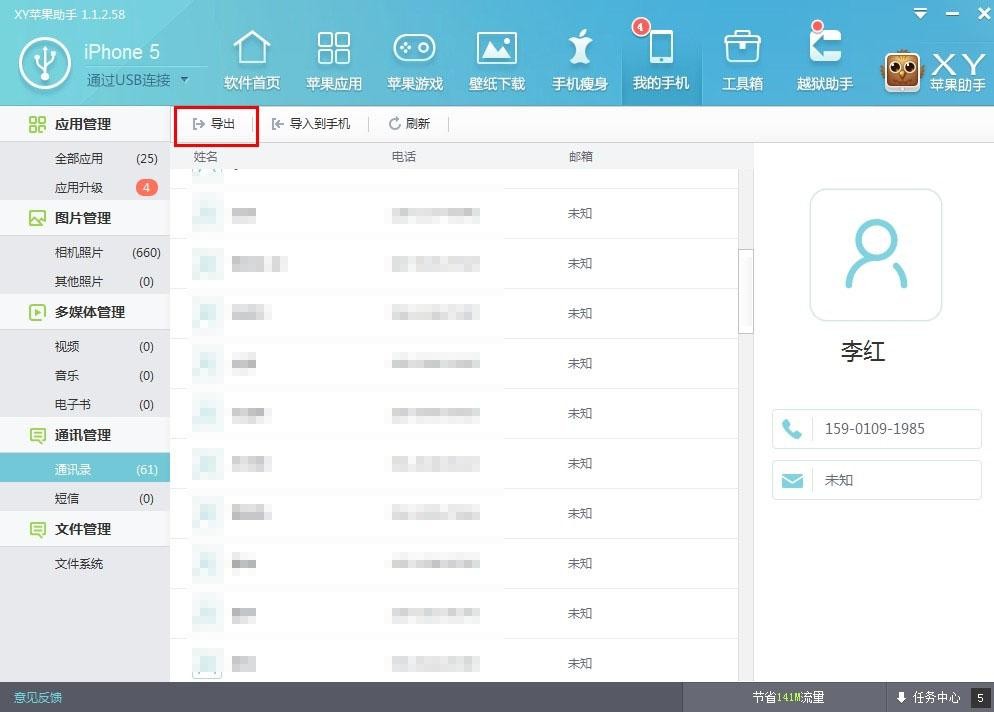
Task: Open 音乐 in the sidebar
Action: tap(85, 375)
